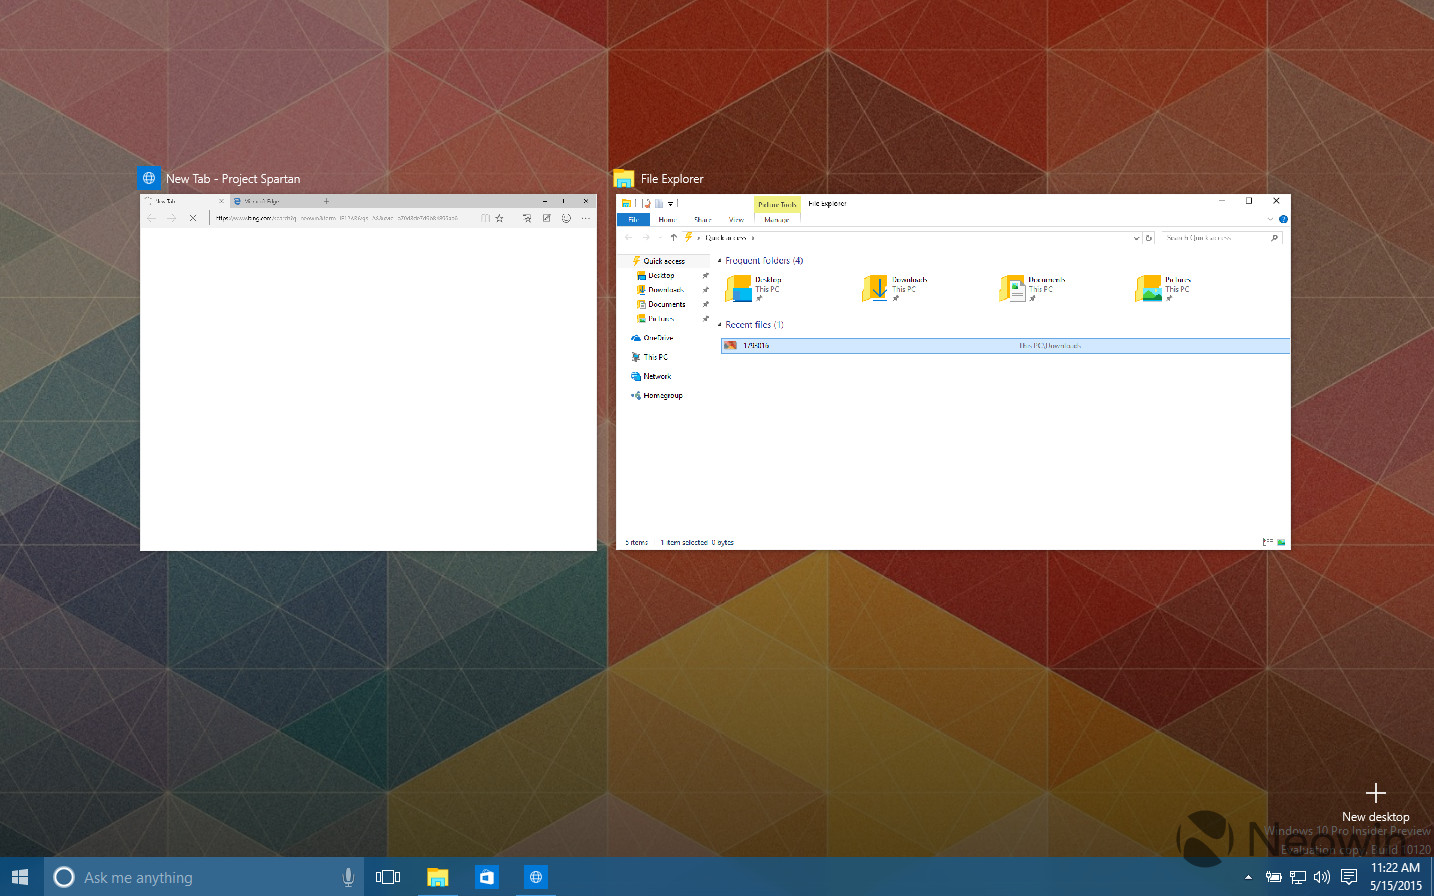Toggle the Task View taskbar button
Viewport: 1434px width, 896px height.
point(388,877)
